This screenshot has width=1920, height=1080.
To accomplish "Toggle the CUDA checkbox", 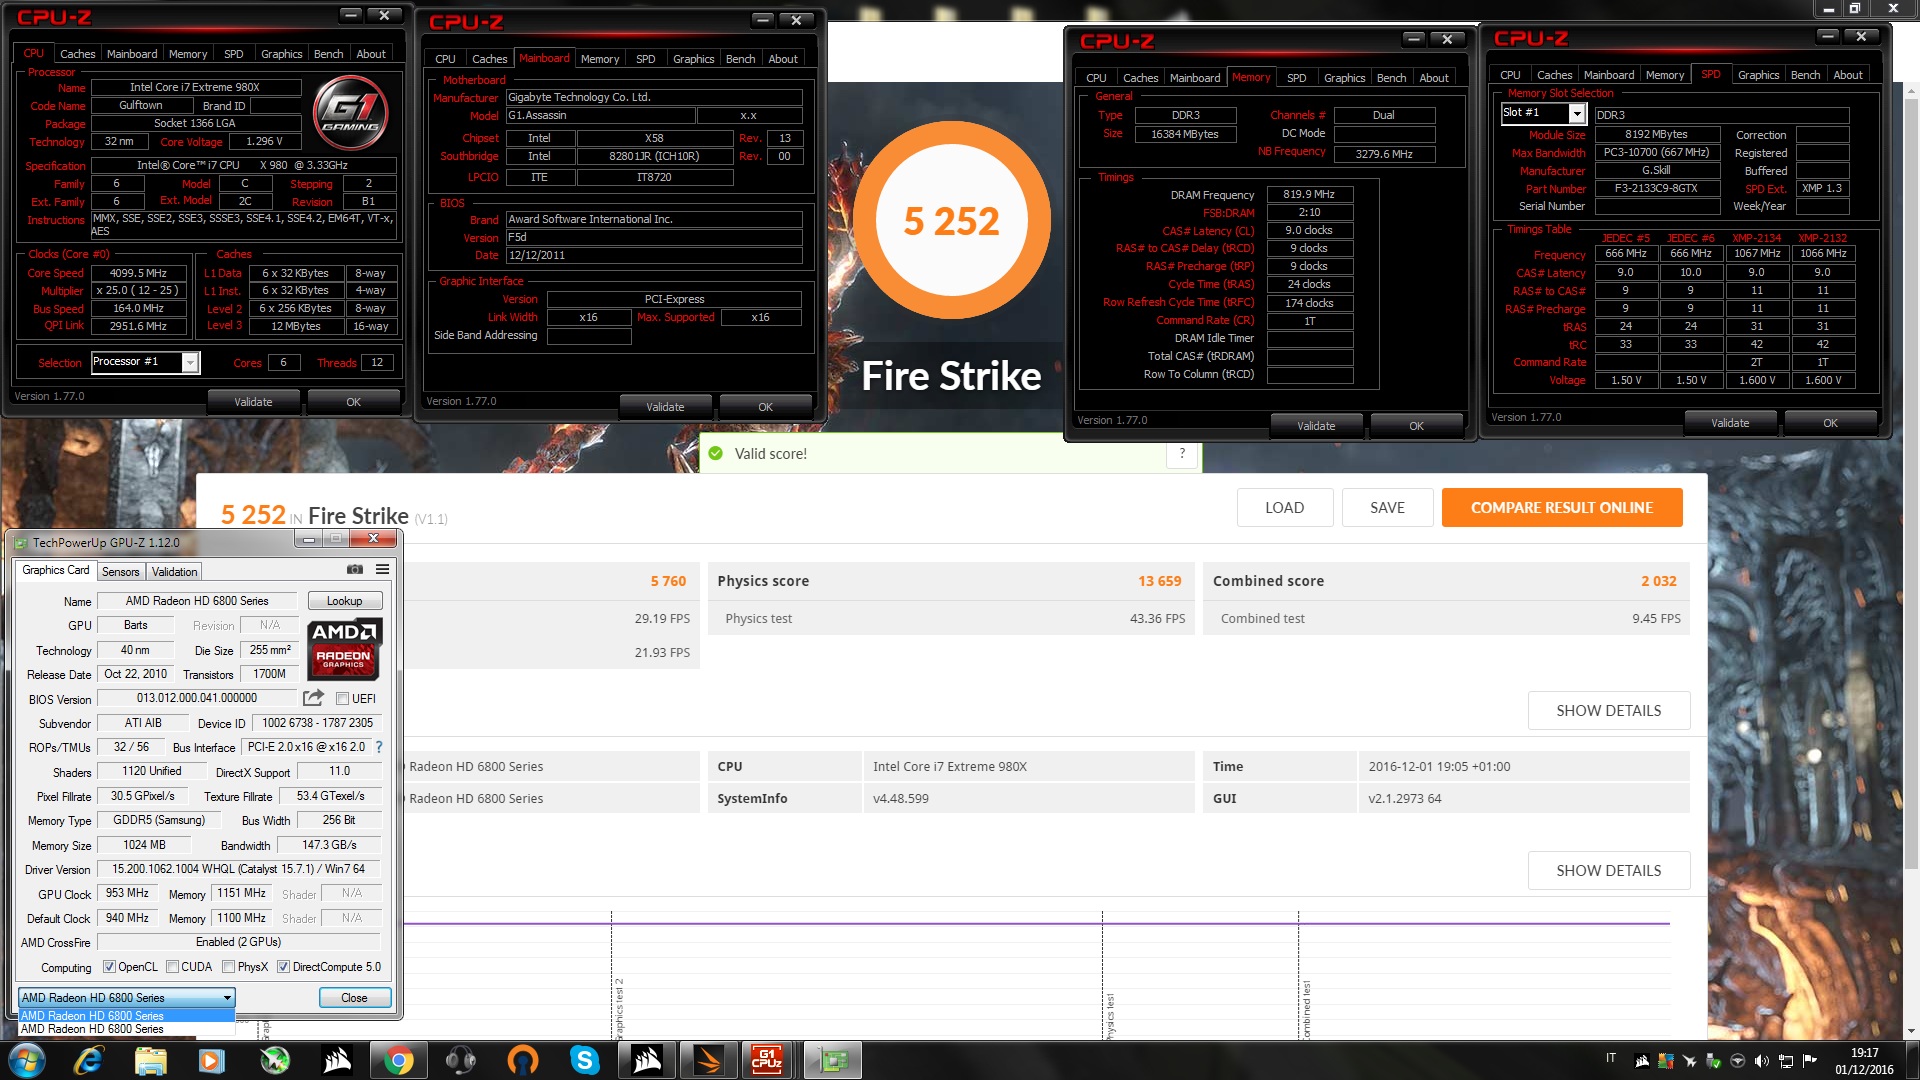I will pos(172,967).
